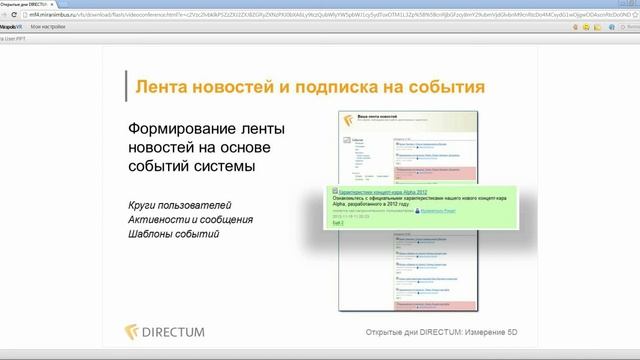Screen dimensions: 640x360
Task: Click the yellow folder icon in the toolbar
Action: click(598, 27)
